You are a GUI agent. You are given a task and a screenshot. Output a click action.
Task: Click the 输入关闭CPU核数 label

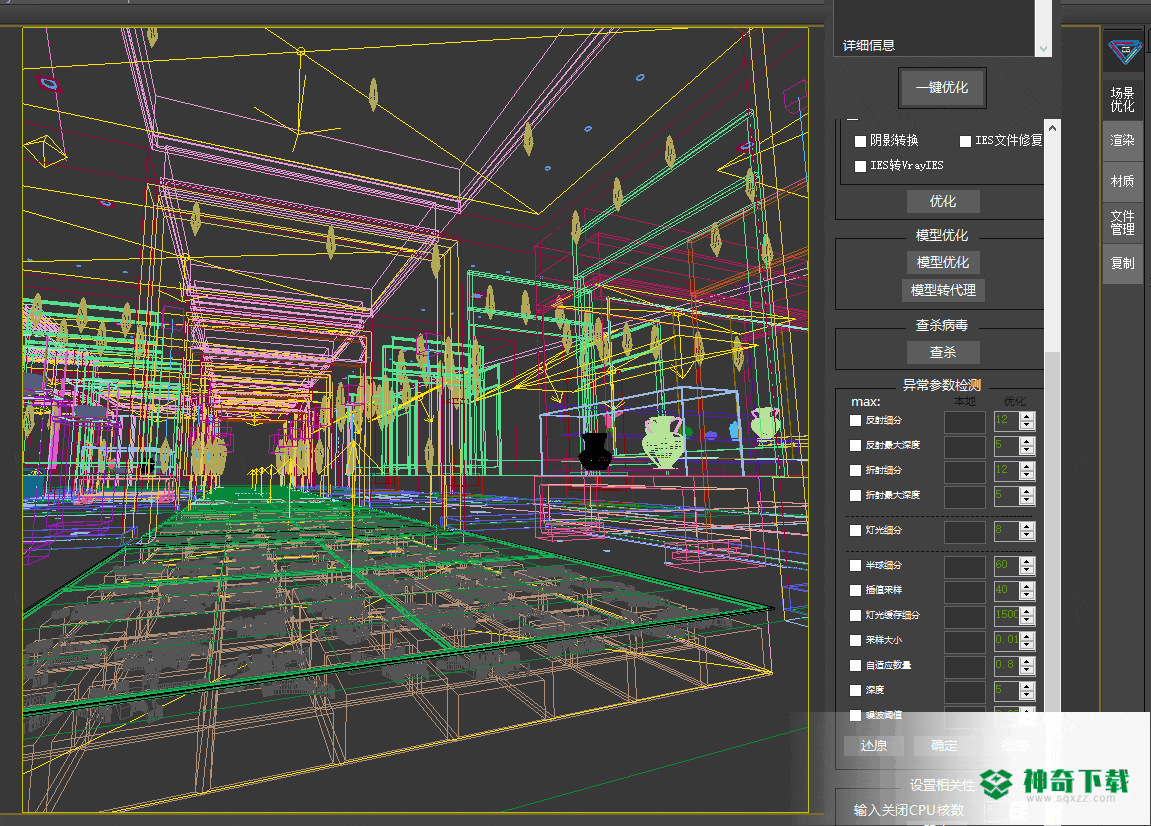[908, 810]
